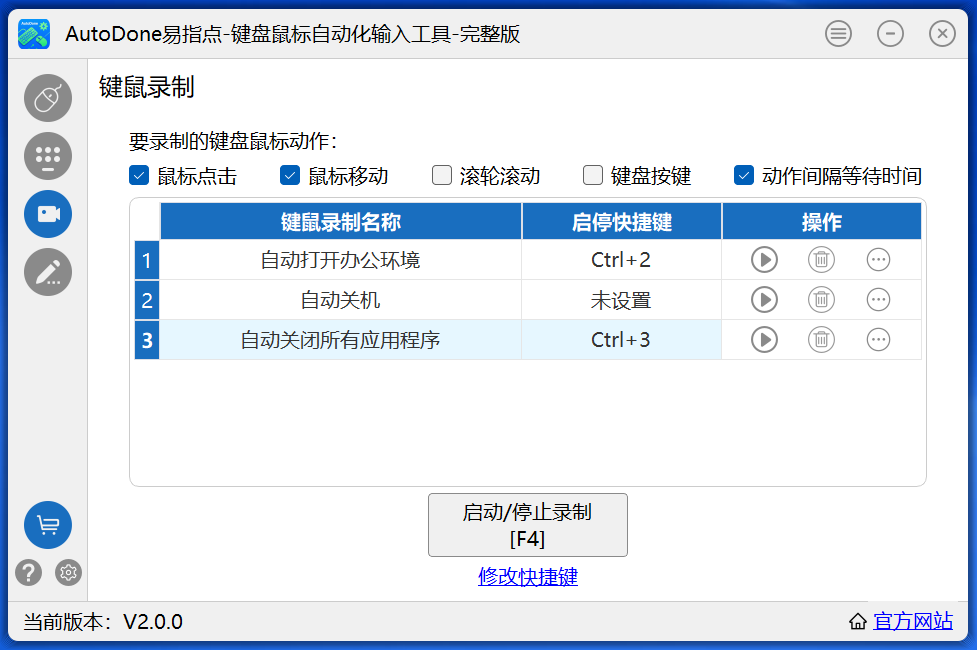Select the 自动关机 name cell
The image size is (977, 650).
(x=341, y=300)
